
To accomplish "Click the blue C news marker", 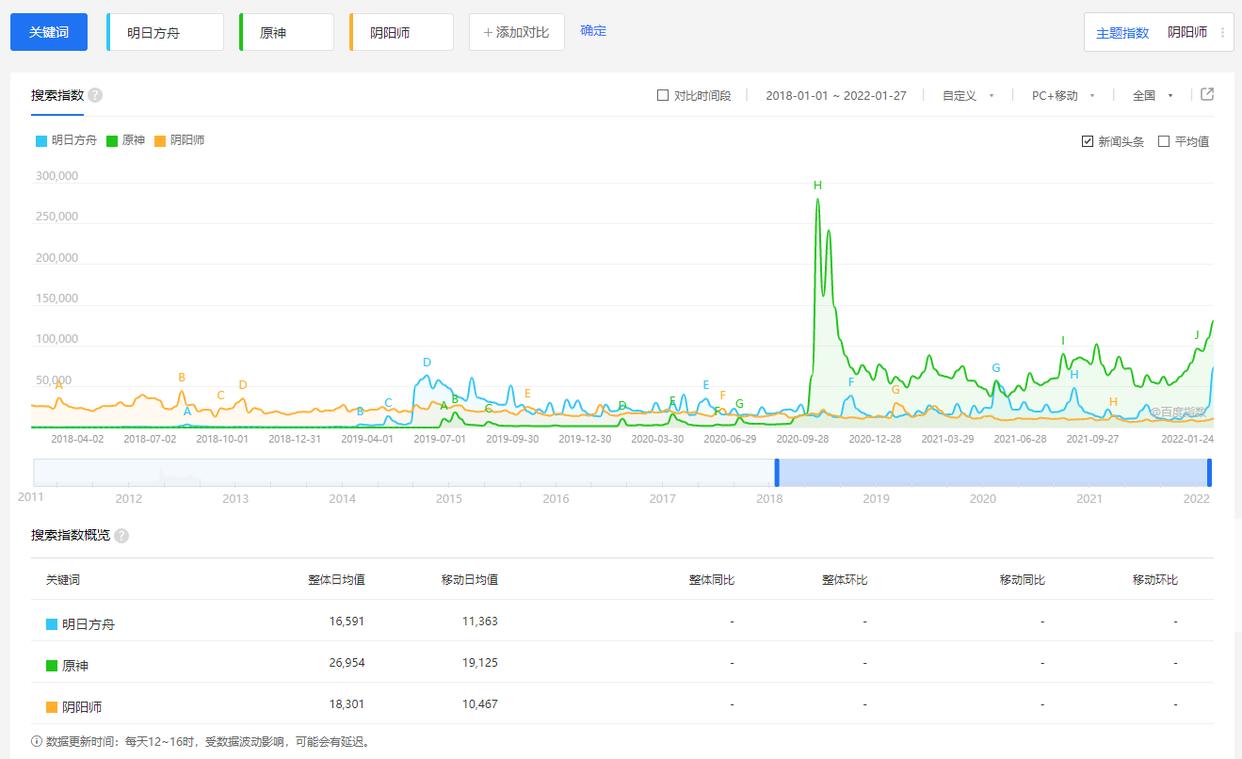I will coord(388,403).
